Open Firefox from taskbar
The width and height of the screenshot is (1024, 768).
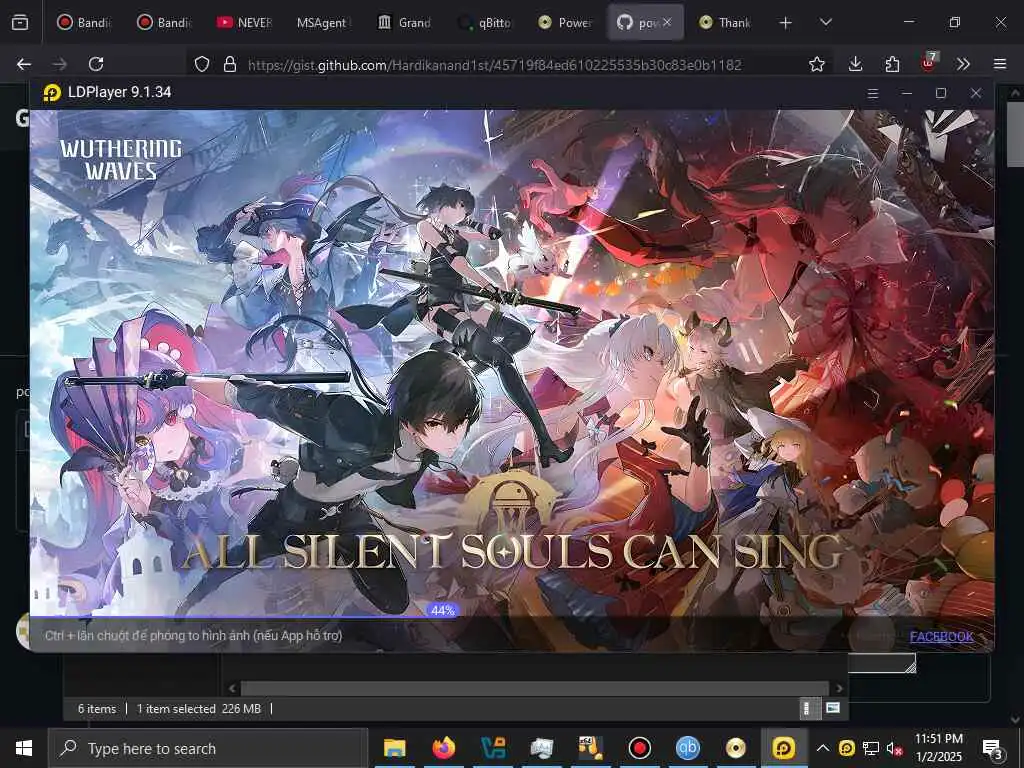point(443,748)
